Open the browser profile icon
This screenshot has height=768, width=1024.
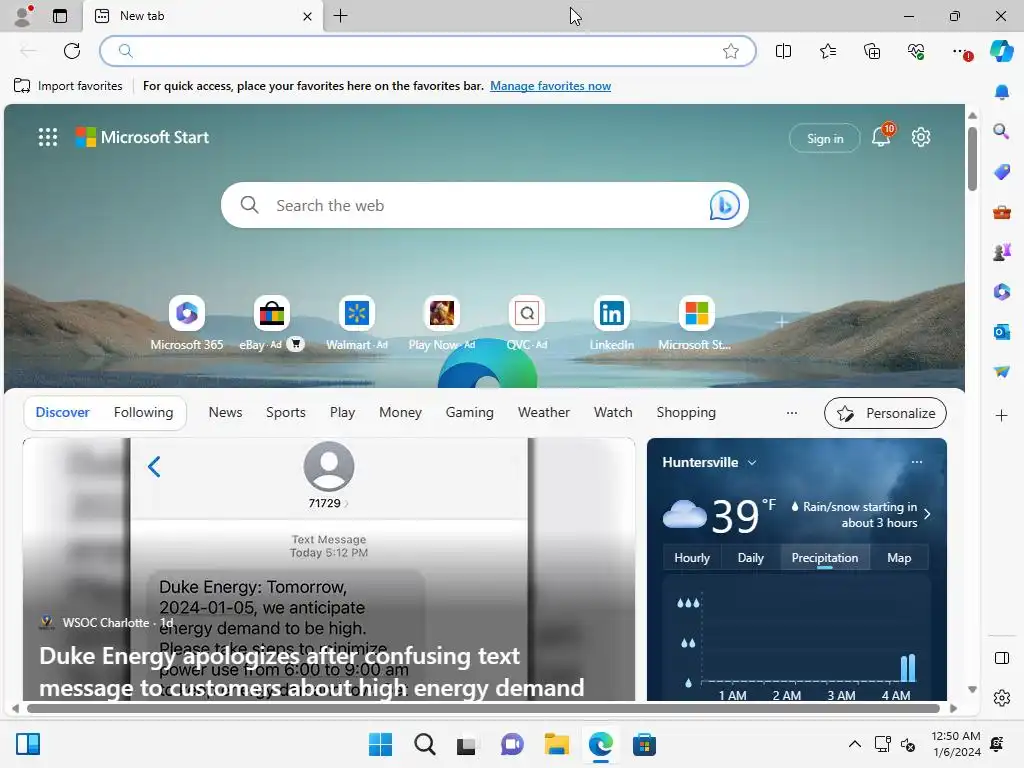[24, 16]
